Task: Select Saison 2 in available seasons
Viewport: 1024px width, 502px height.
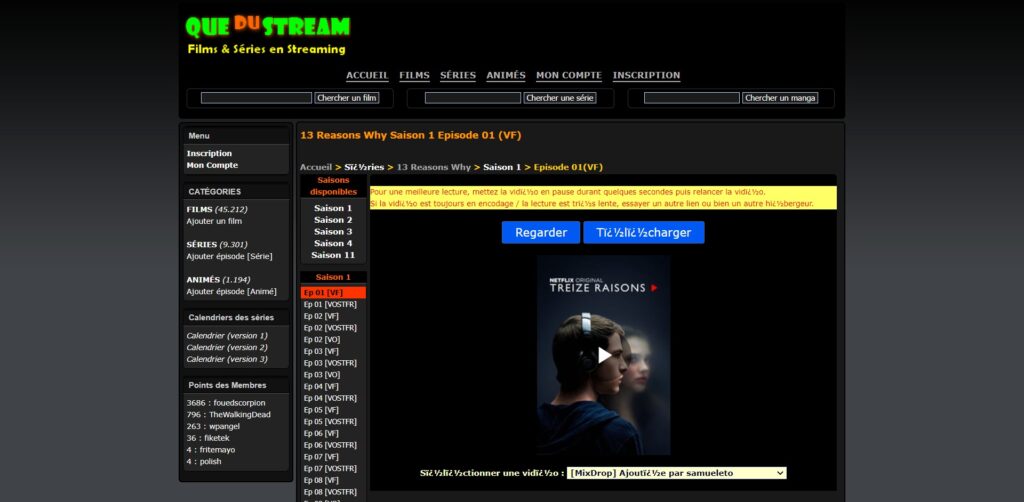Action: [x=333, y=220]
